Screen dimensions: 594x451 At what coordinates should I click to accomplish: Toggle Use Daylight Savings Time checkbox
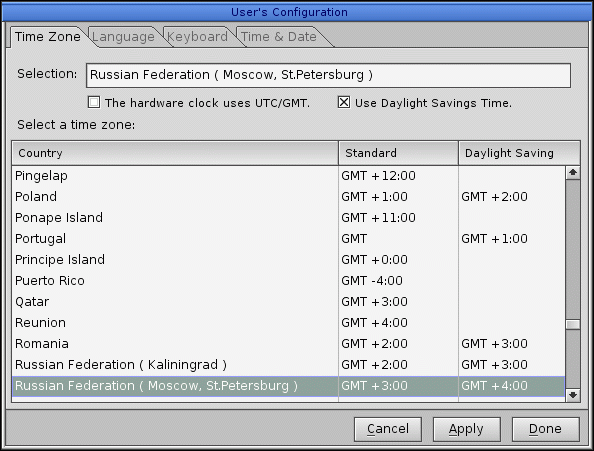pyautogui.click(x=344, y=102)
